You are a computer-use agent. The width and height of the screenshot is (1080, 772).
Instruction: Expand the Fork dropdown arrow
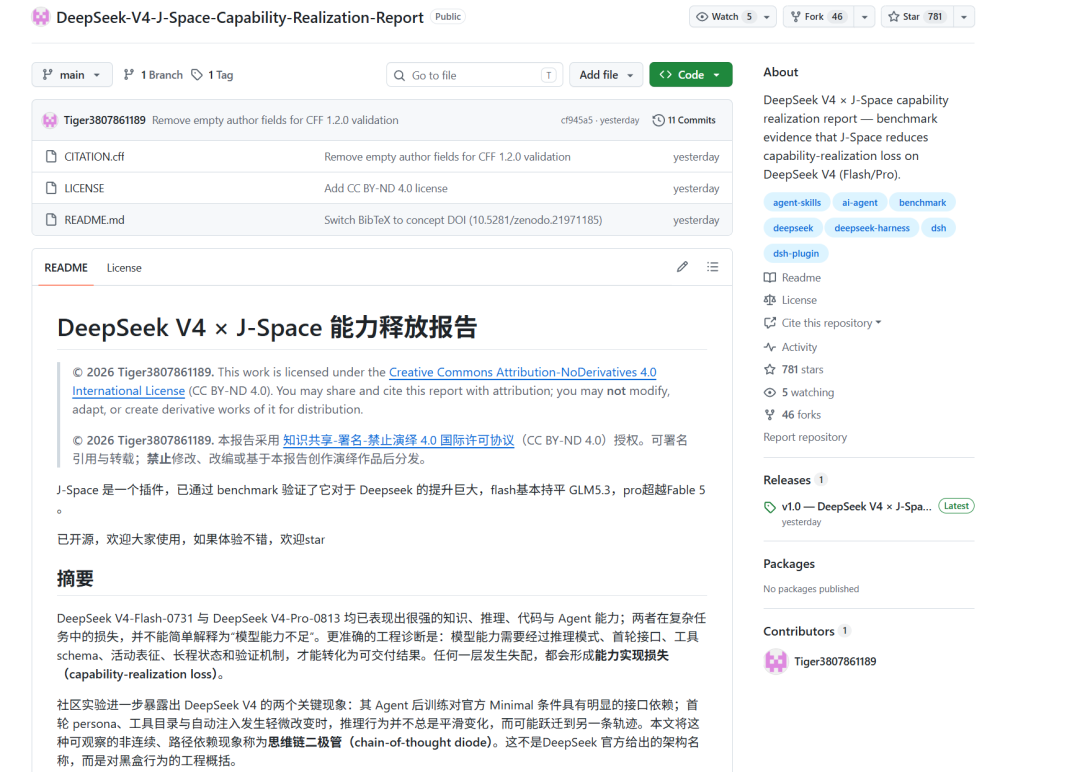[x=864, y=17]
